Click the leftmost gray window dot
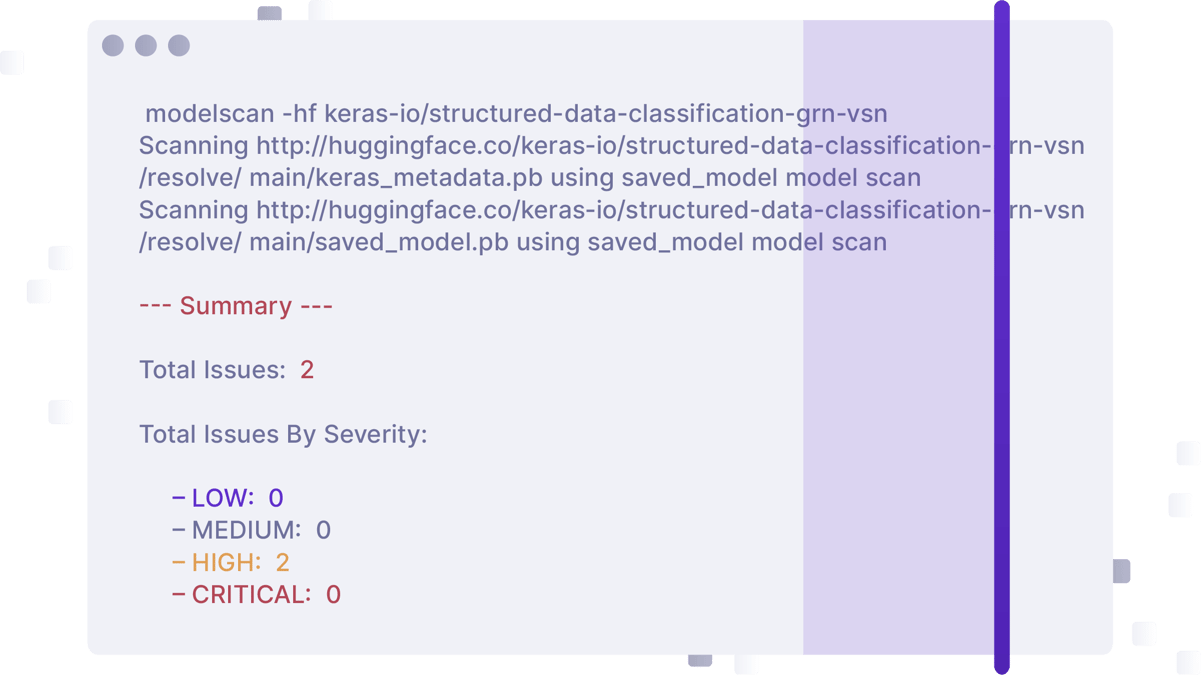Image resolution: width=1201 pixels, height=675 pixels. [113, 46]
